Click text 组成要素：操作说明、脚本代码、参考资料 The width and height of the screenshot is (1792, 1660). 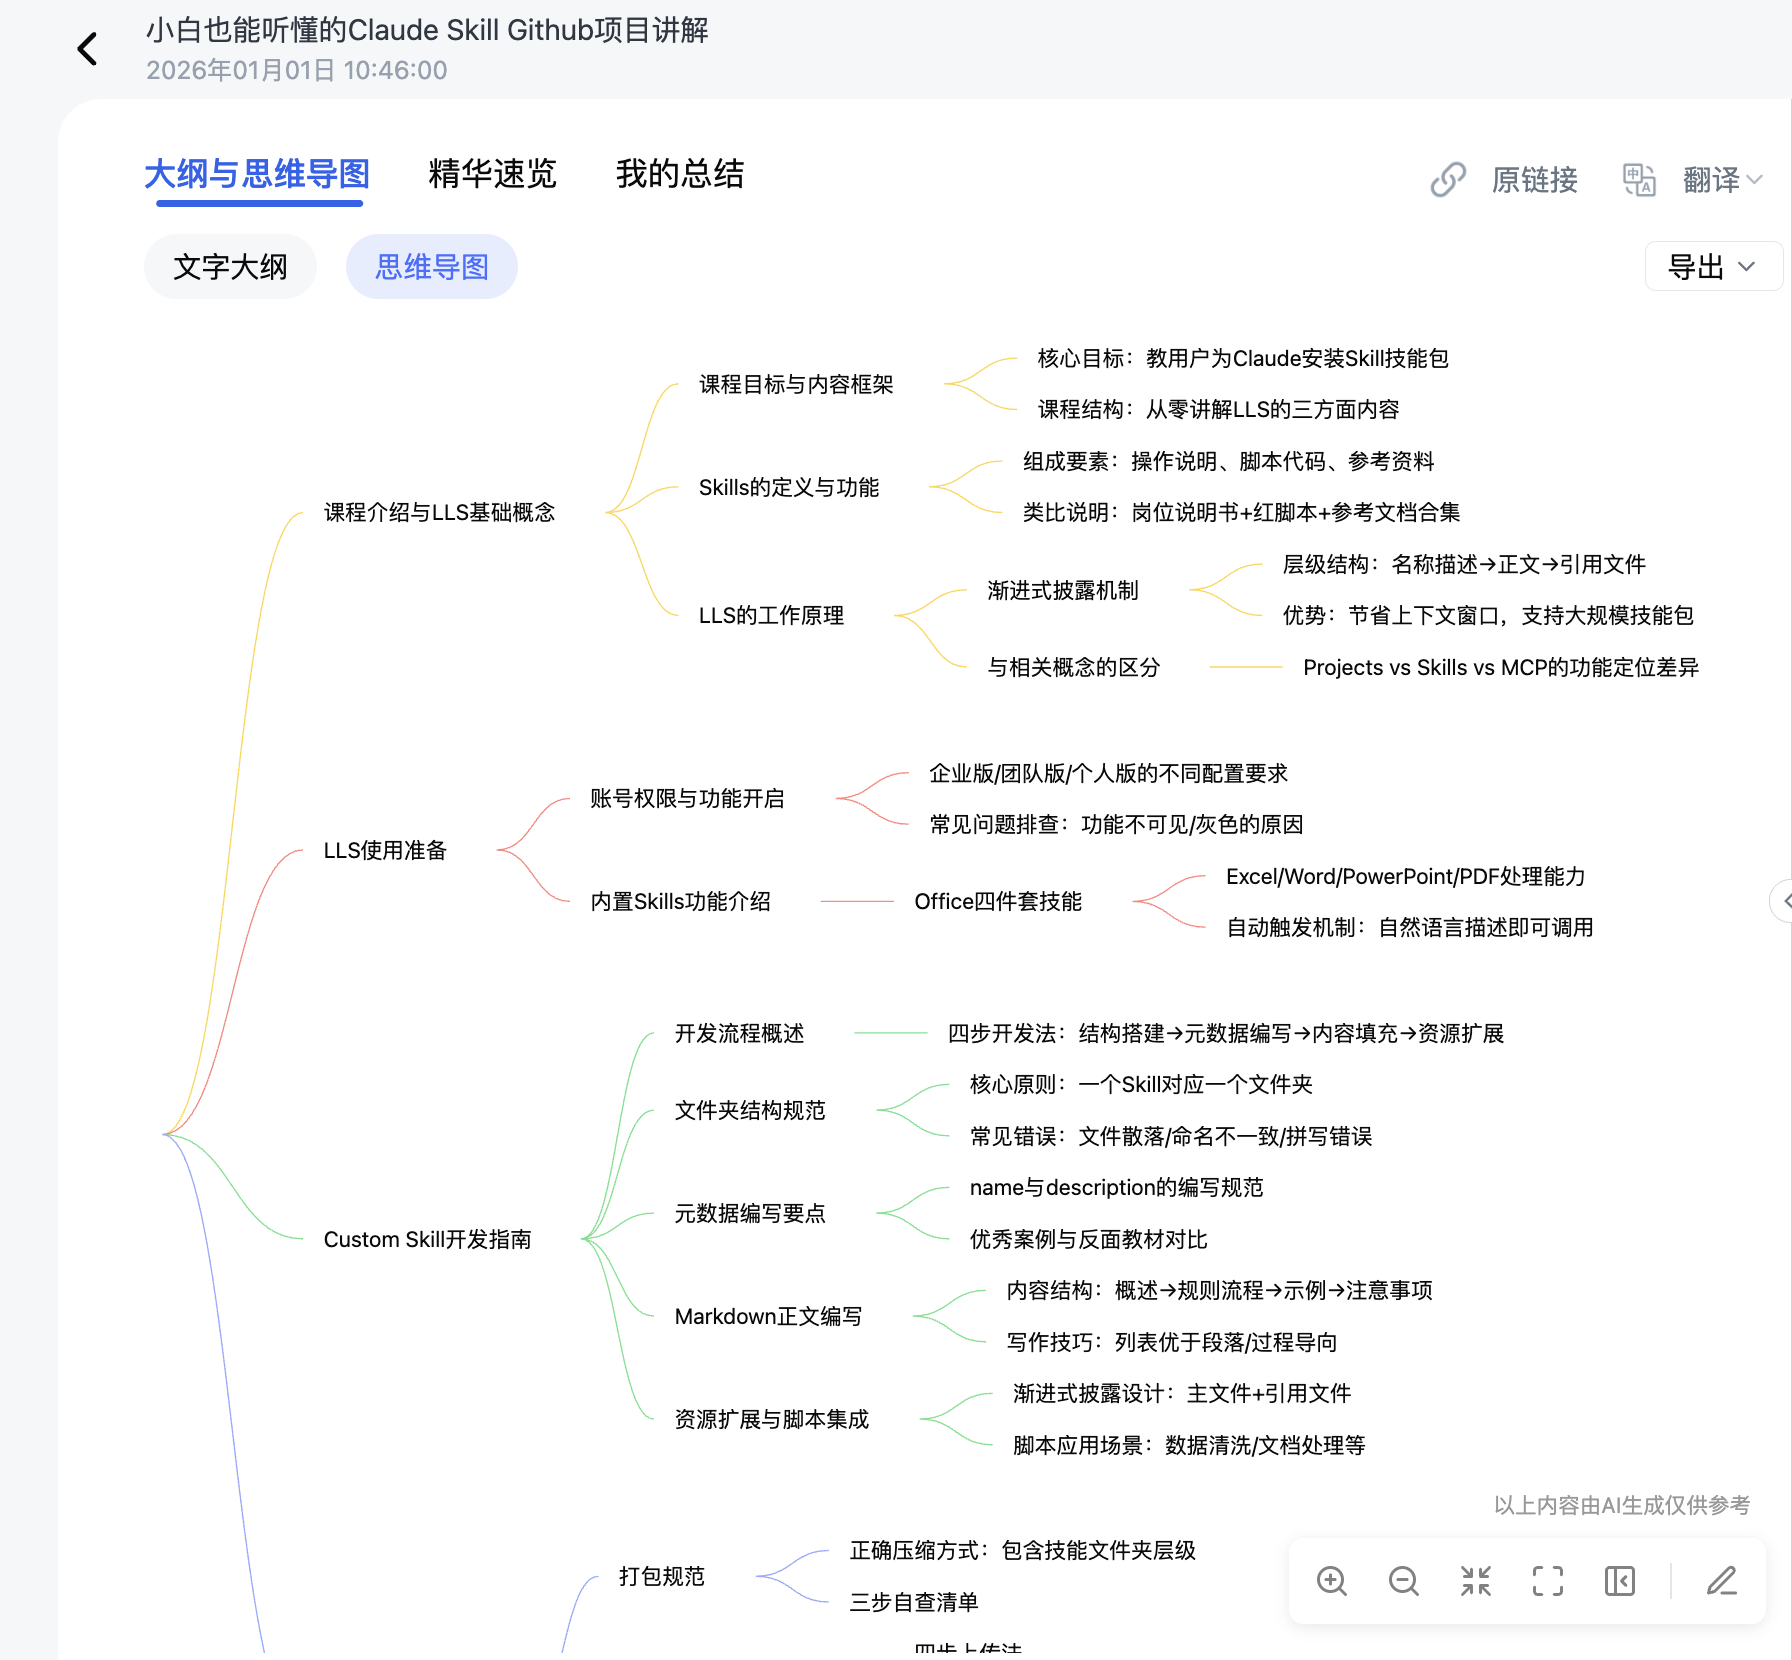(1228, 461)
